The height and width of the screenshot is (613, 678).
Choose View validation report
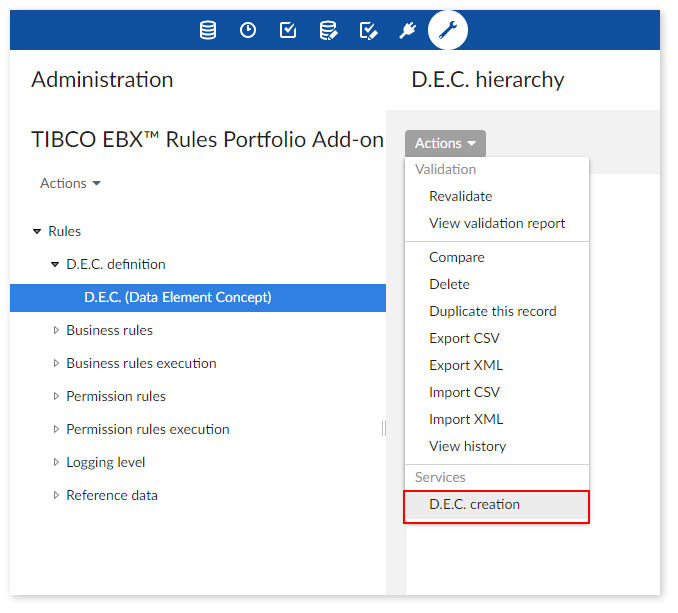point(497,223)
